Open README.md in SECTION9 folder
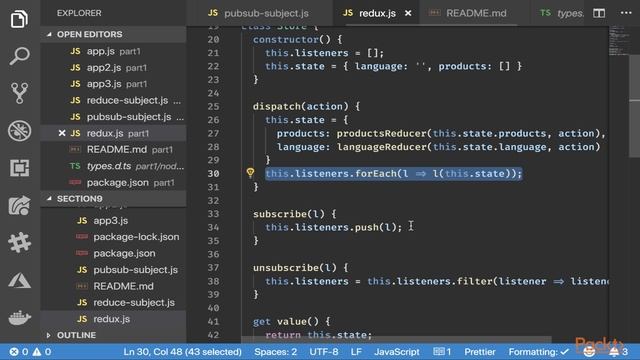The width and height of the screenshot is (640, 360). tap(113, 286)
